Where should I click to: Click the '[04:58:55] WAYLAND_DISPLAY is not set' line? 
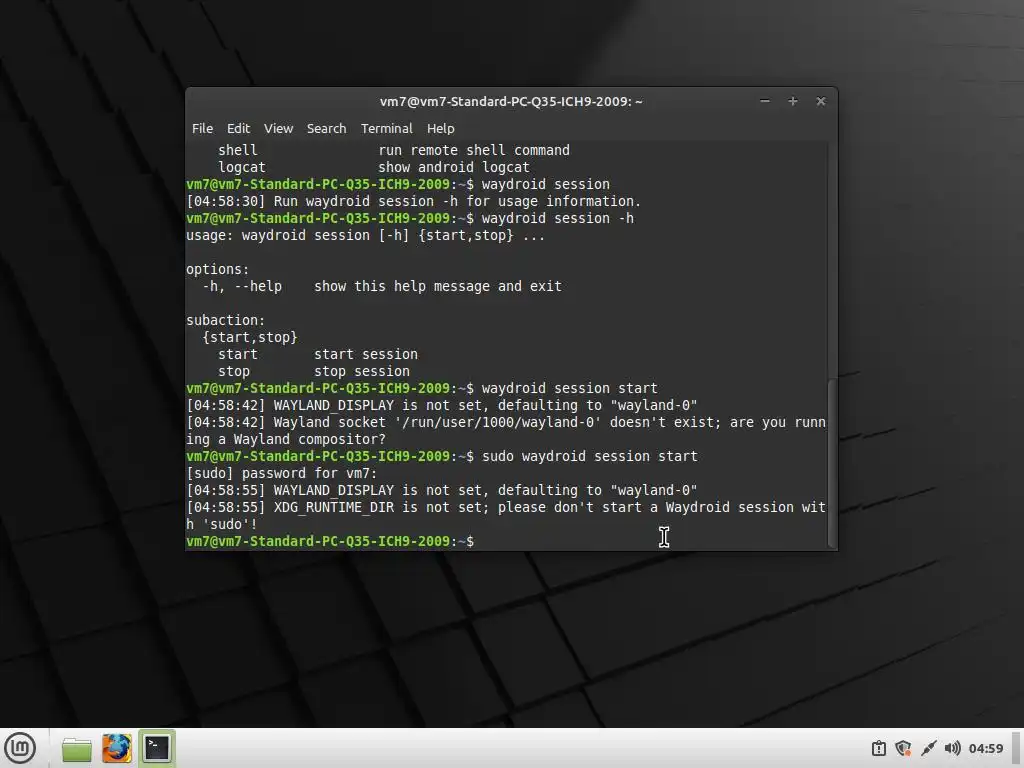(441, 490)
